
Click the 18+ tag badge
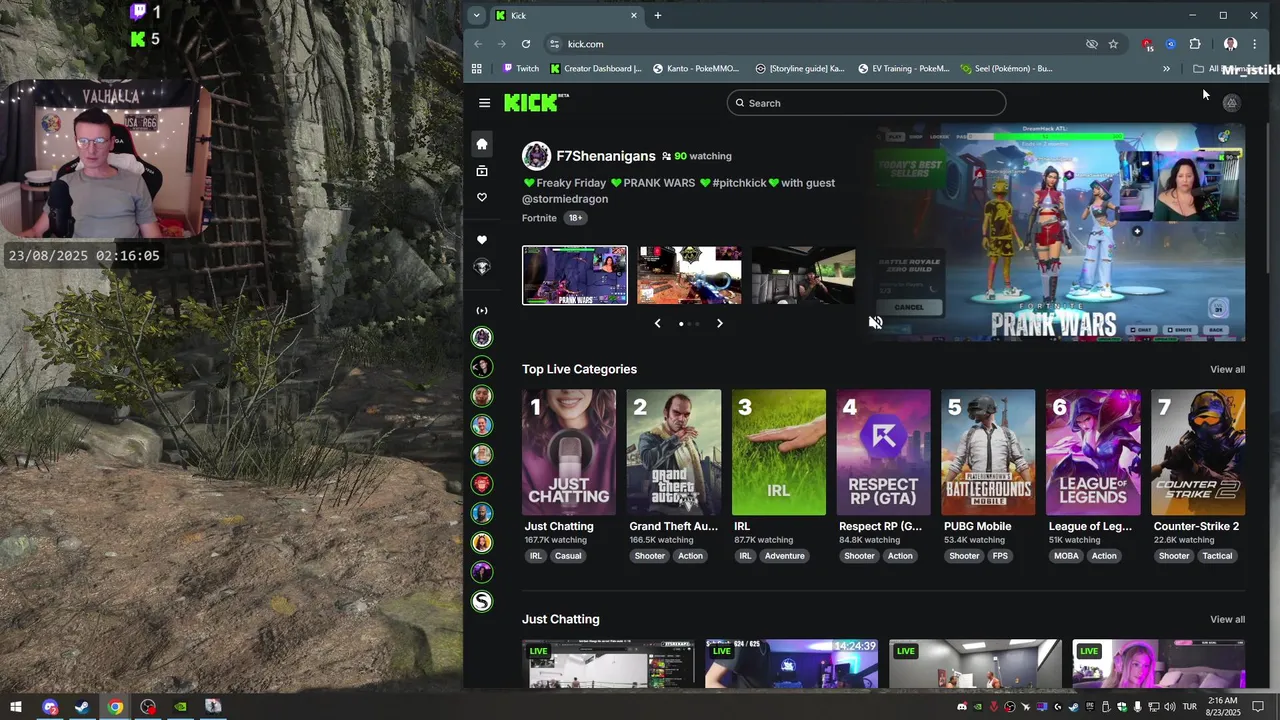(x=575, y=218)
